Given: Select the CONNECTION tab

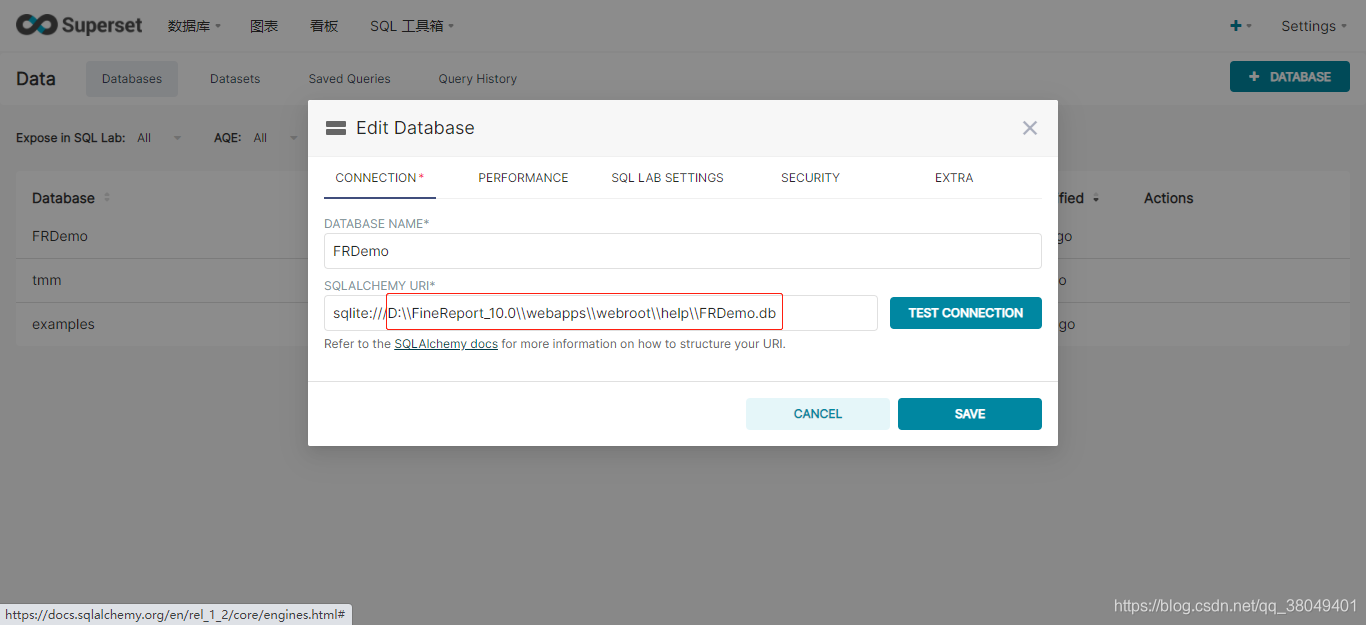Looking at the screenshot, I should [x=380, y=178].
